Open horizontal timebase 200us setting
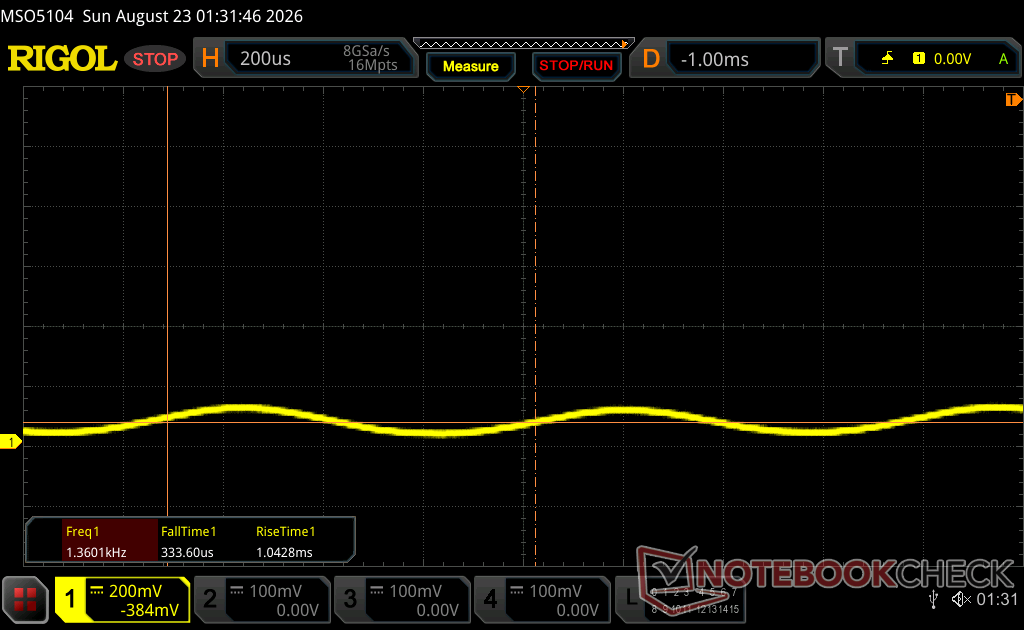This screenshot has height=630, width=1024. 265,59
